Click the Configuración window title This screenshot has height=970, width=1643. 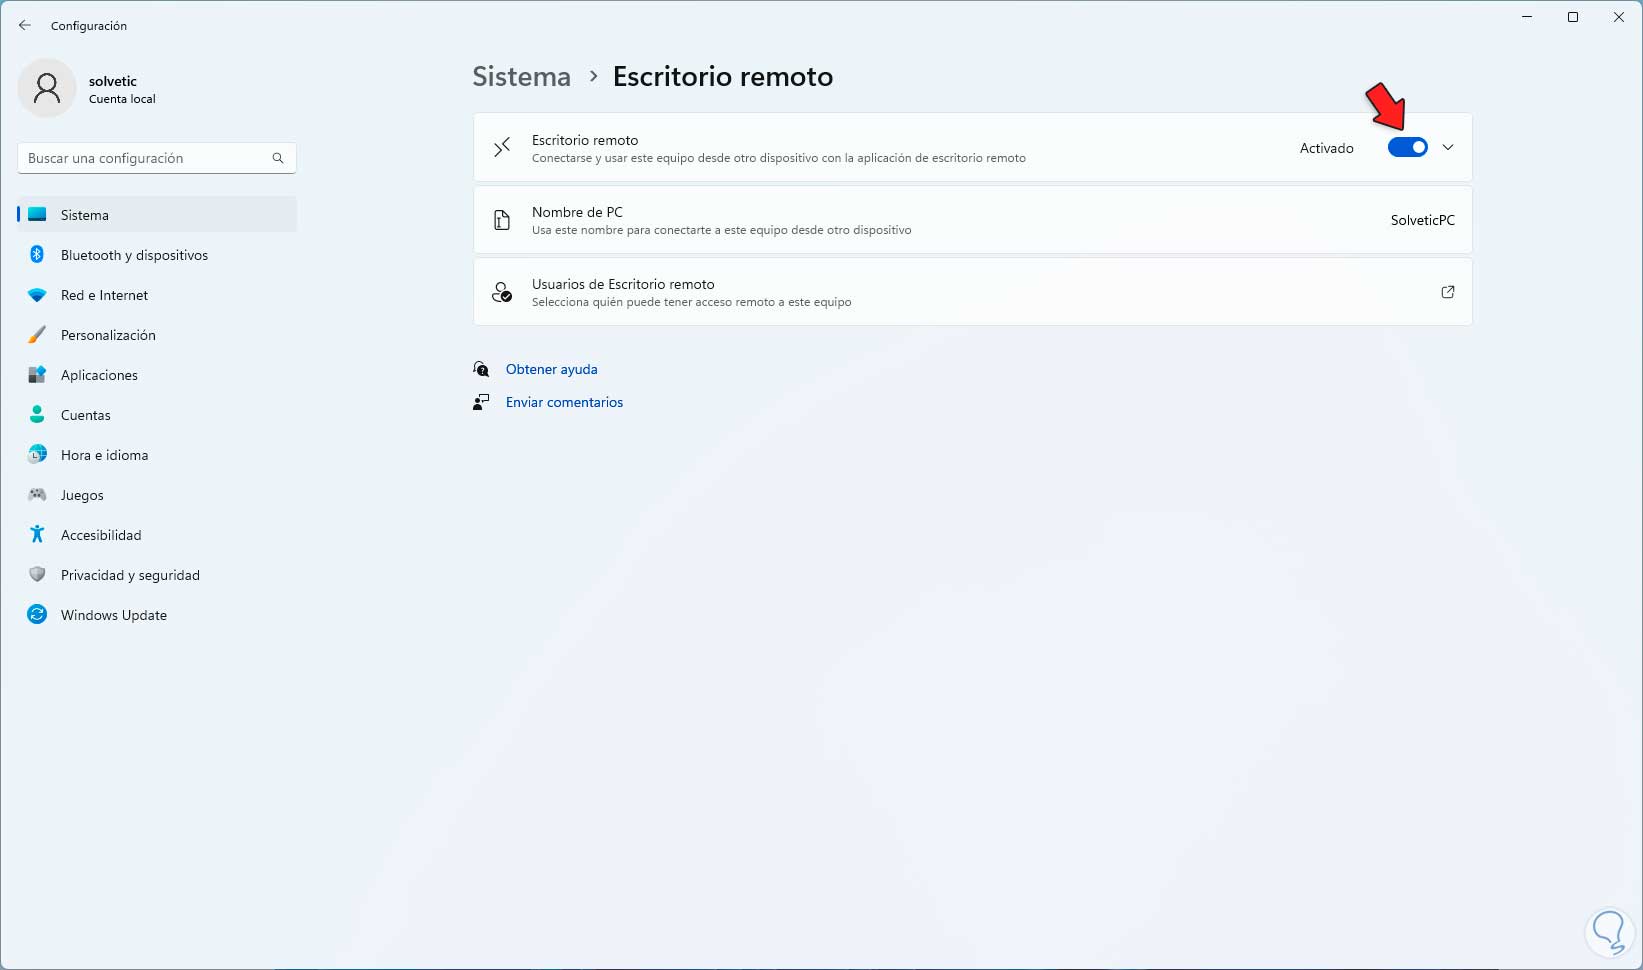pos(89,26)
